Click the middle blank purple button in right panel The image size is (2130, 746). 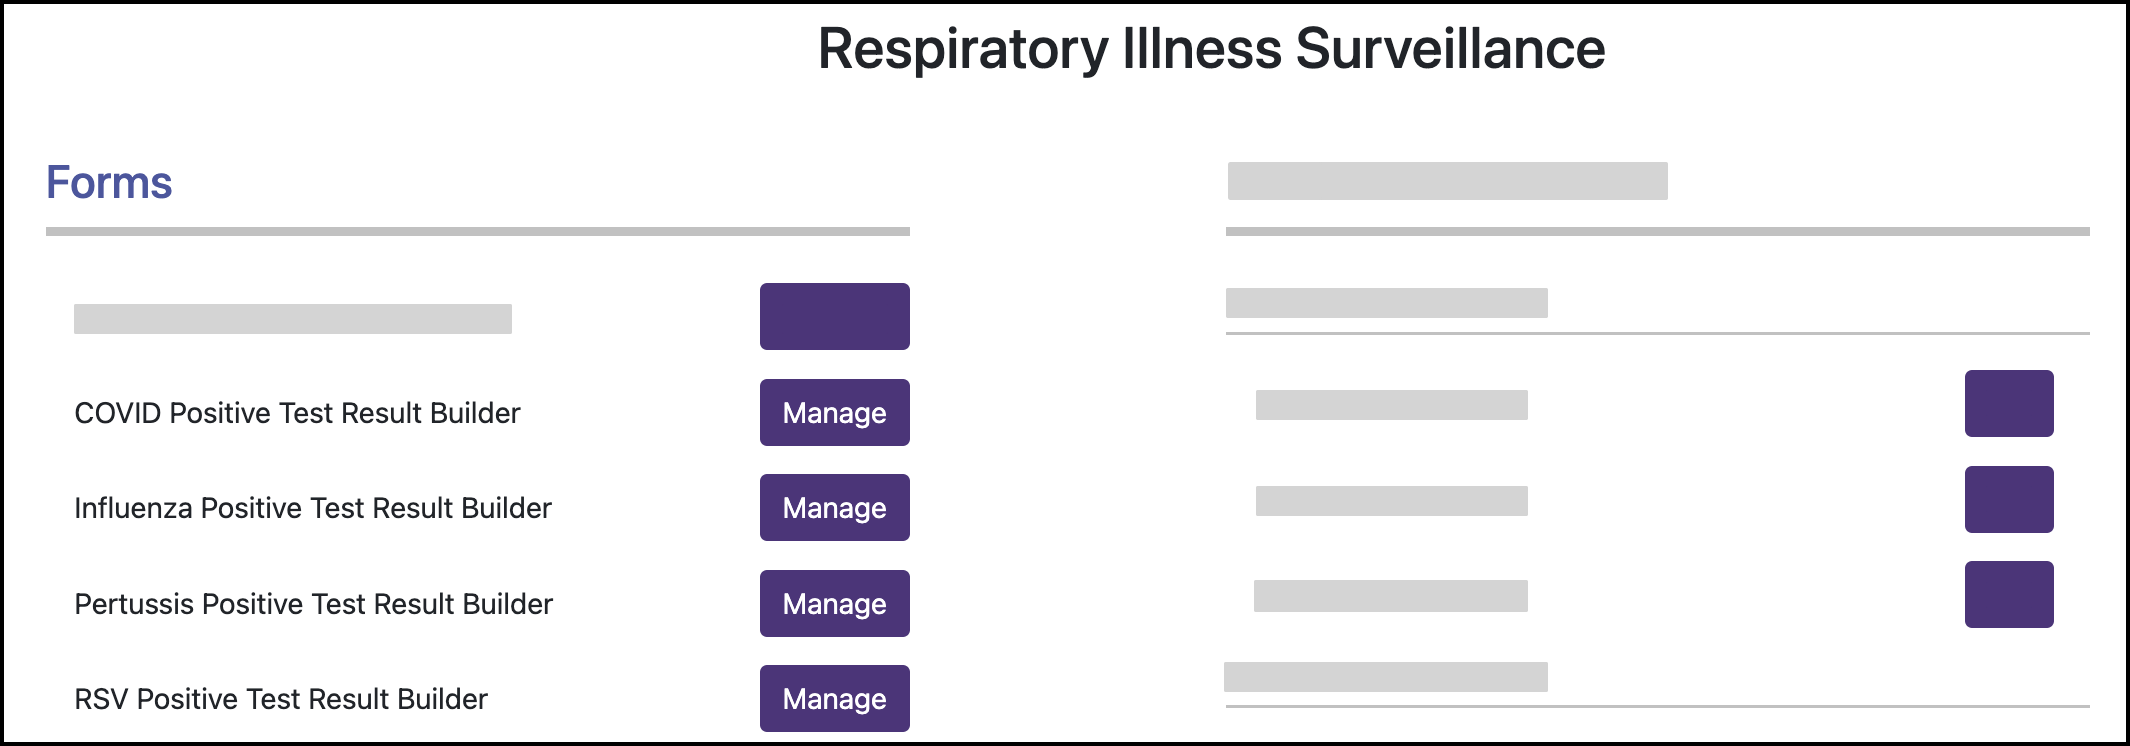click(2008, 499)
